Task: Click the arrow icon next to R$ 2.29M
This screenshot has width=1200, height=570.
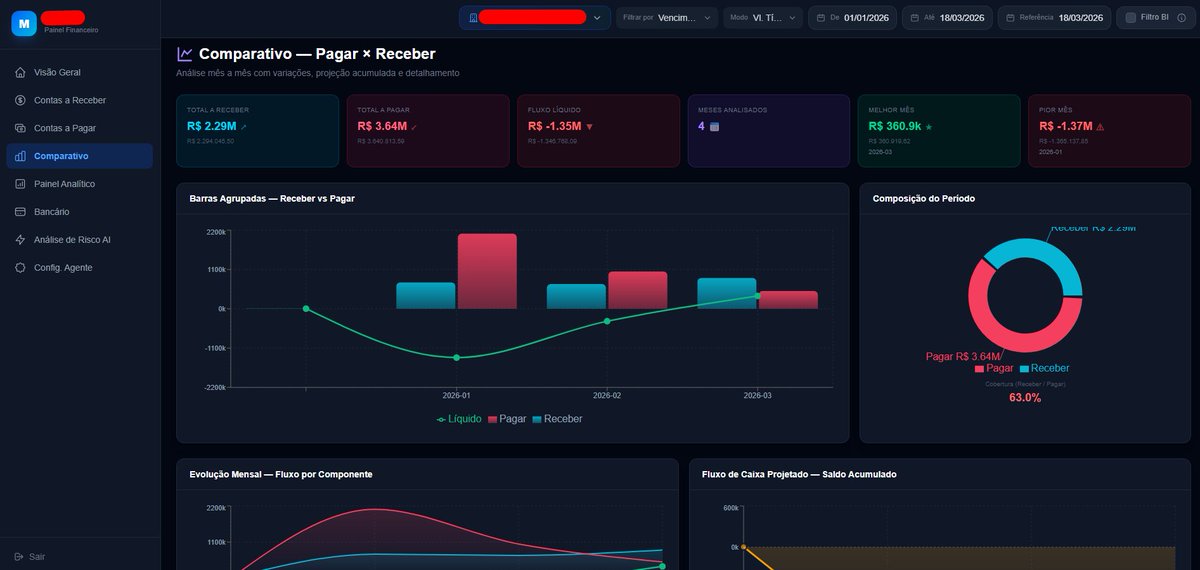Action: (x=243, y=127)
